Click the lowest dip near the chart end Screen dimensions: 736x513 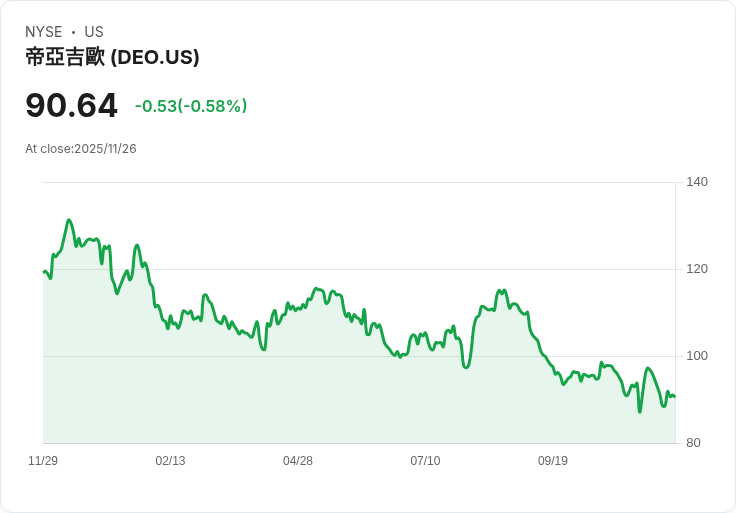[640, 412]
